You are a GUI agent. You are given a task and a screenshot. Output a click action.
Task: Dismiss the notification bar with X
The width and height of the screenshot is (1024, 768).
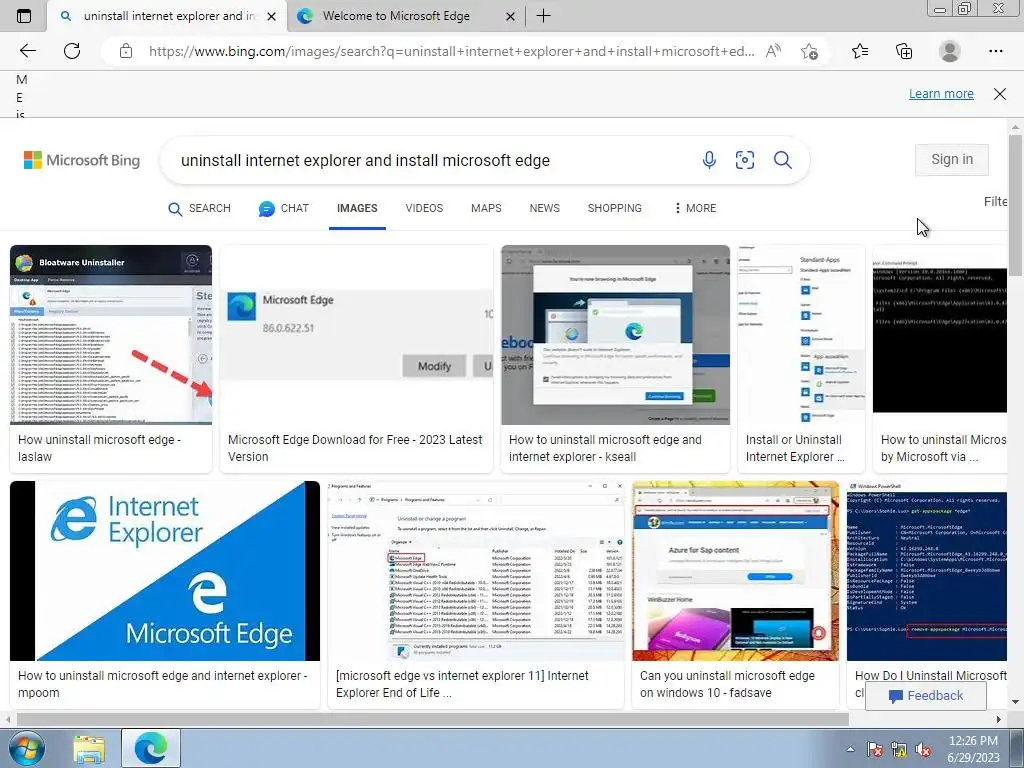[x=1000, y=94]
